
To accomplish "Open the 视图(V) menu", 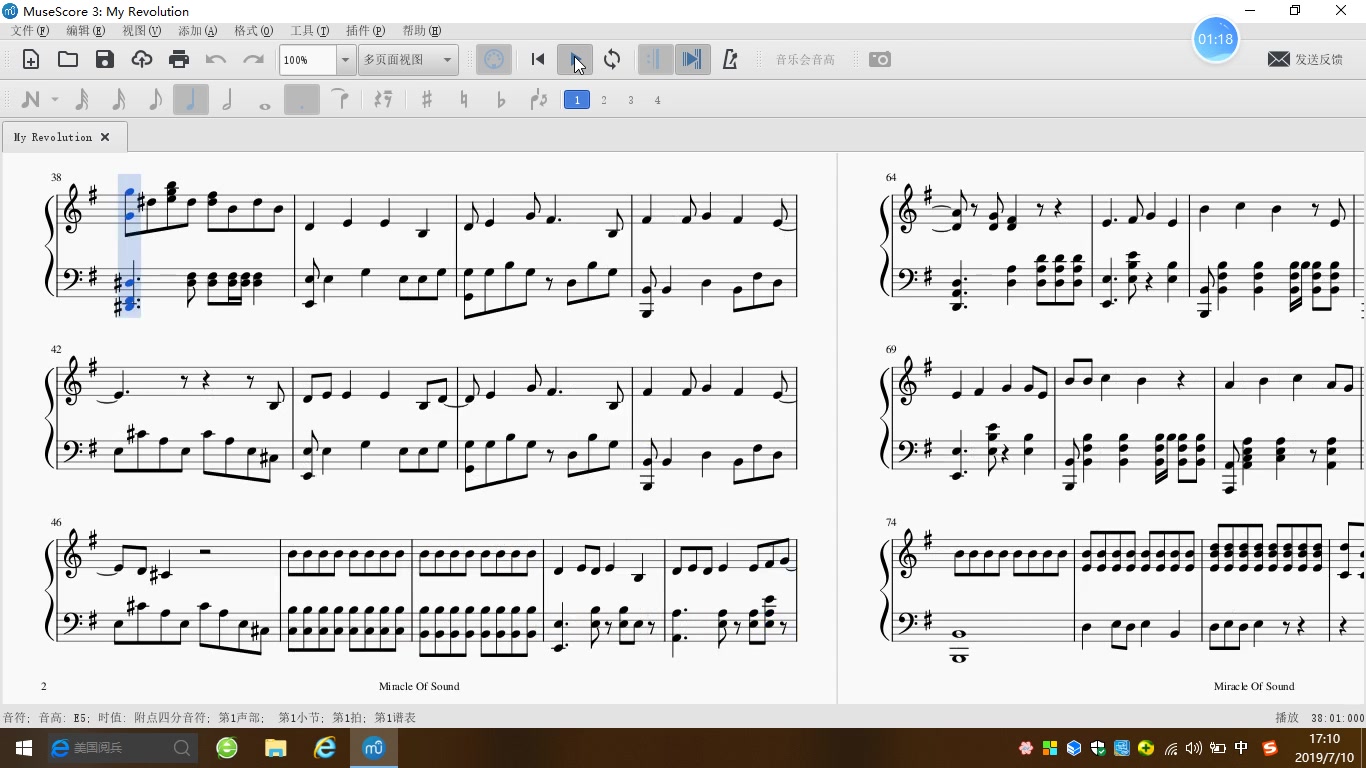I will [x=141, y=31].
